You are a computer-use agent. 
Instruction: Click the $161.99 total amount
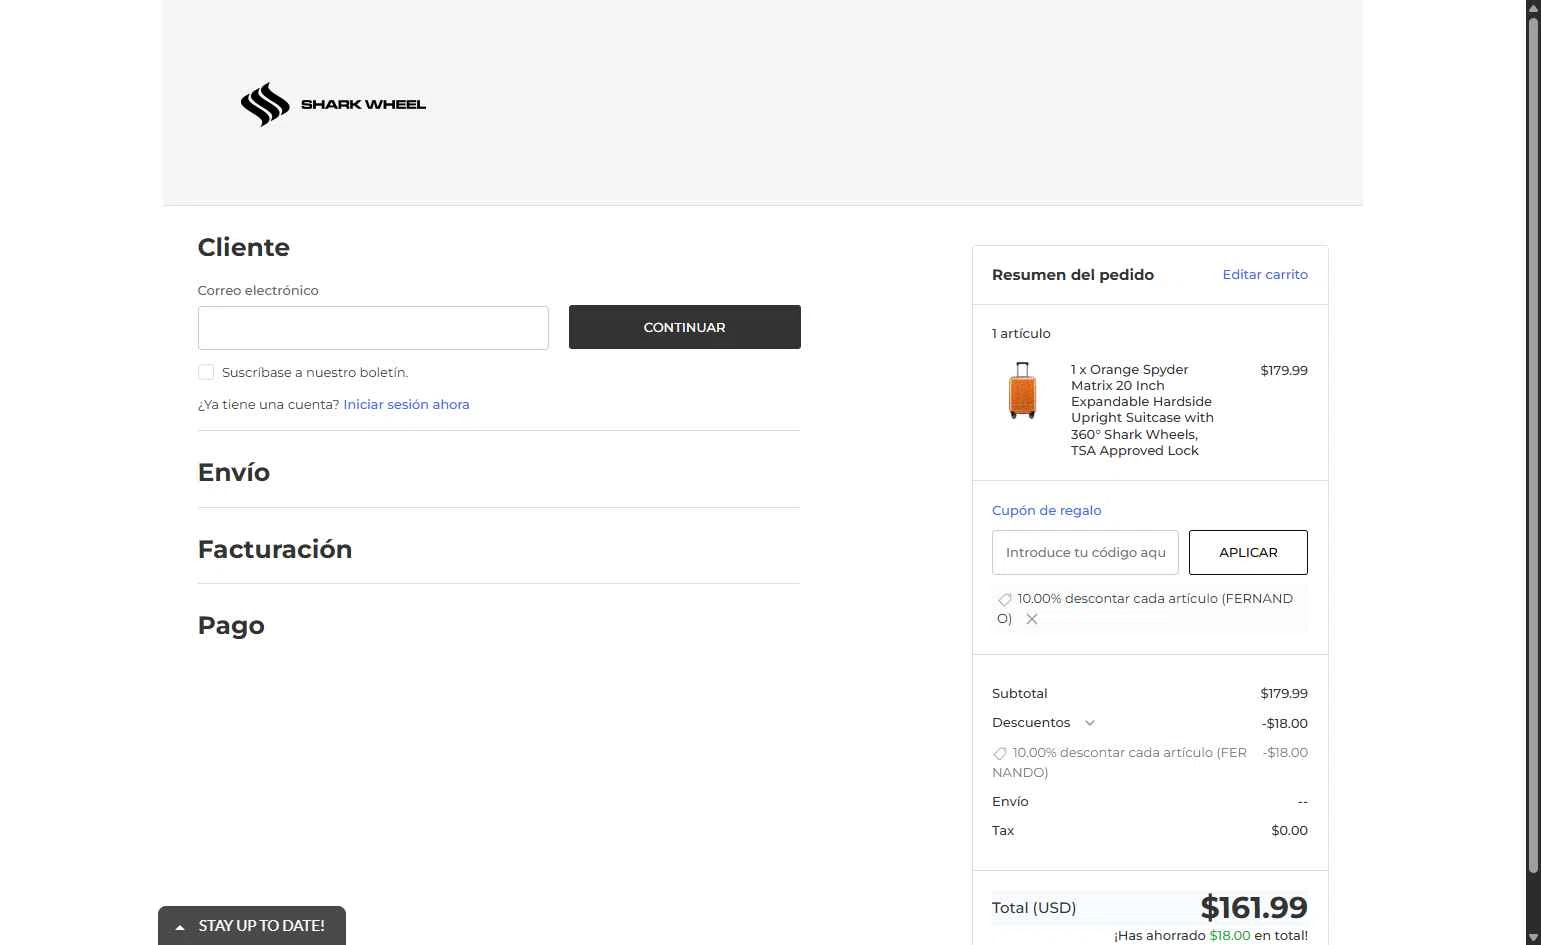pos(1254,907)
